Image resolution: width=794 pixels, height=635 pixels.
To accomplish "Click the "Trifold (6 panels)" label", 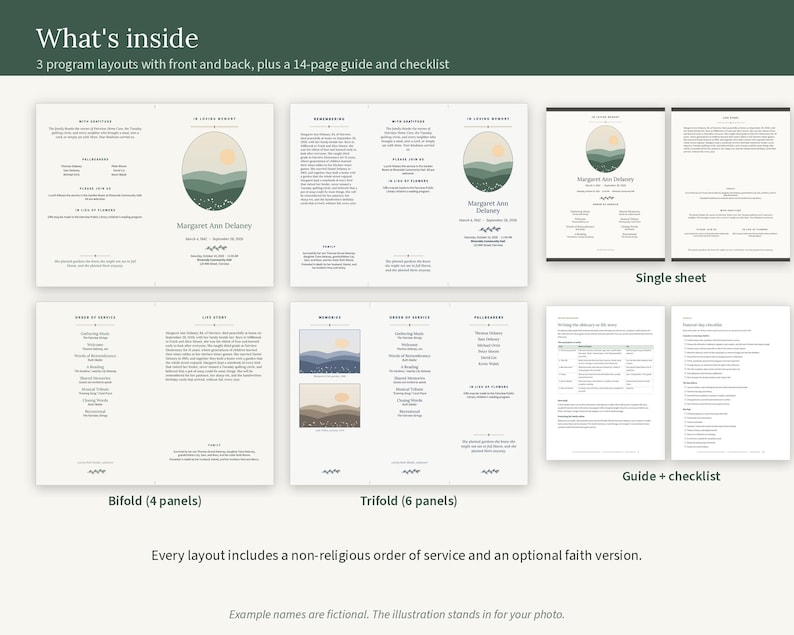I will (x=409, y=501).
